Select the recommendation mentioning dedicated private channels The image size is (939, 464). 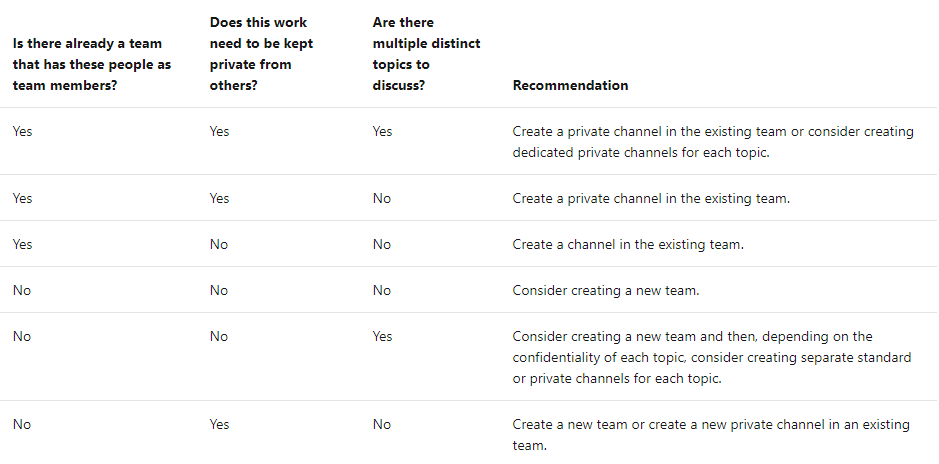[x=712, y=142]
